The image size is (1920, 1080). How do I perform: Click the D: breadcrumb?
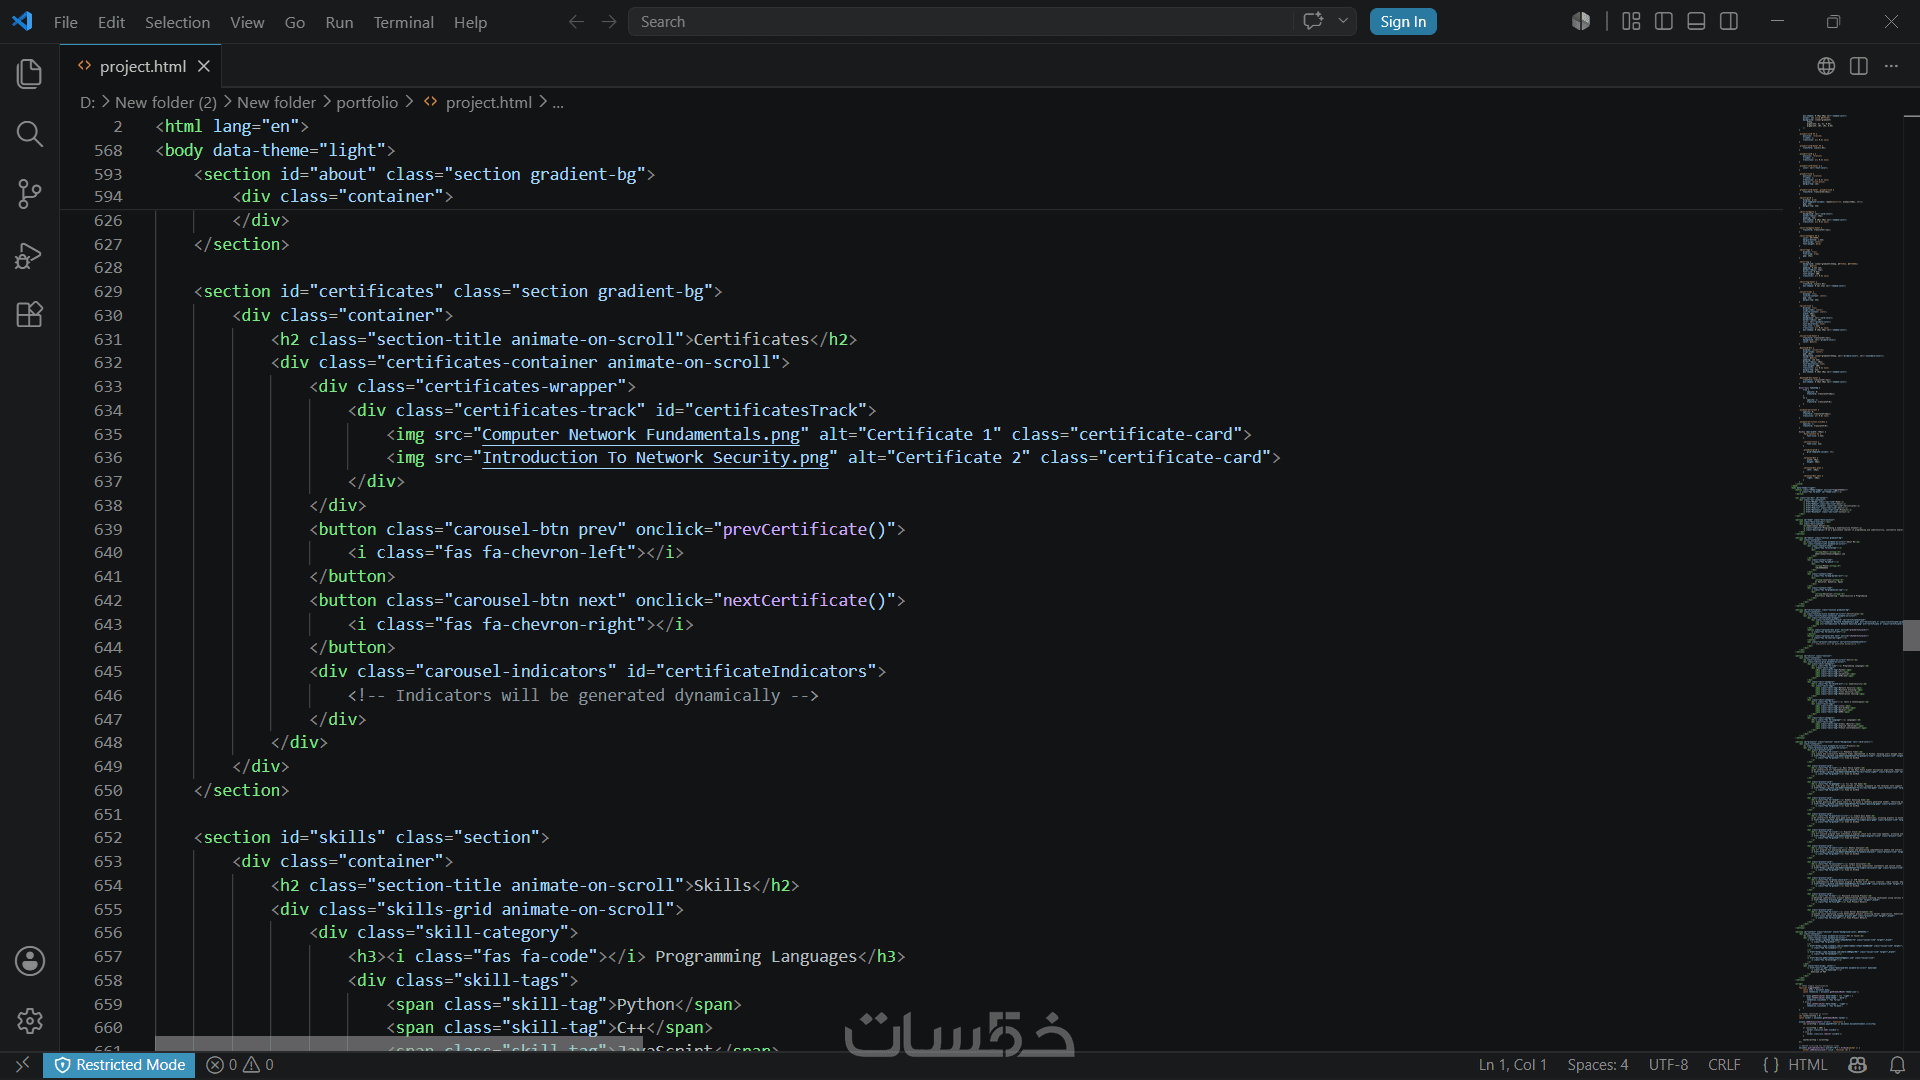click(87, 102)
